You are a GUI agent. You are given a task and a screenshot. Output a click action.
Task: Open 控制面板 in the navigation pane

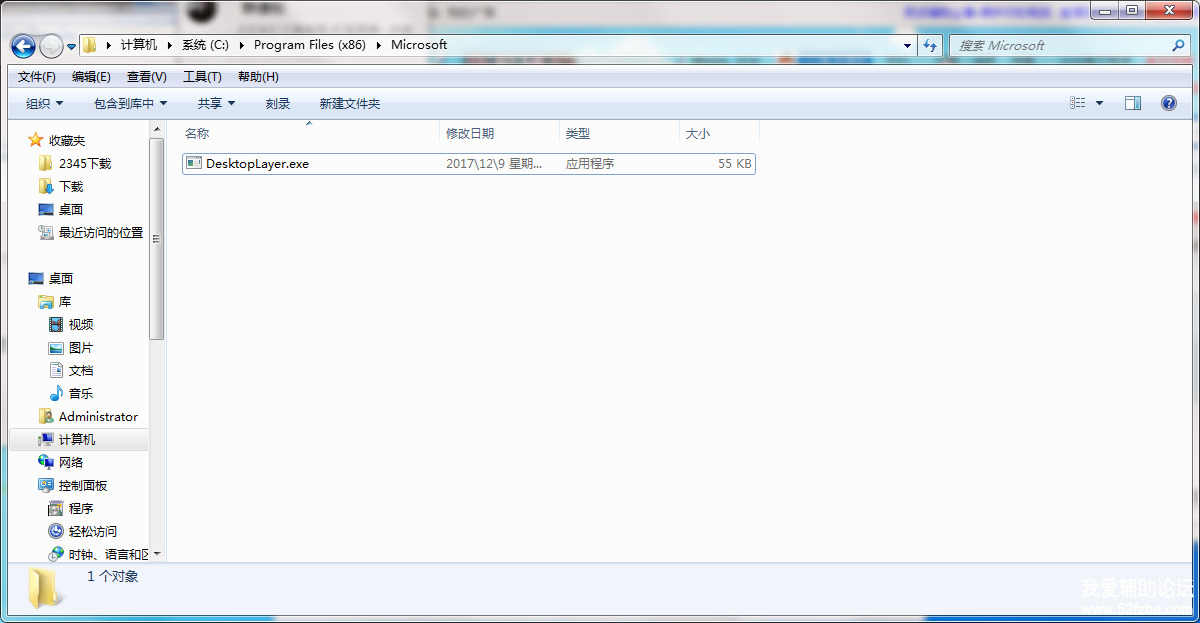click(x=83, y=485)
